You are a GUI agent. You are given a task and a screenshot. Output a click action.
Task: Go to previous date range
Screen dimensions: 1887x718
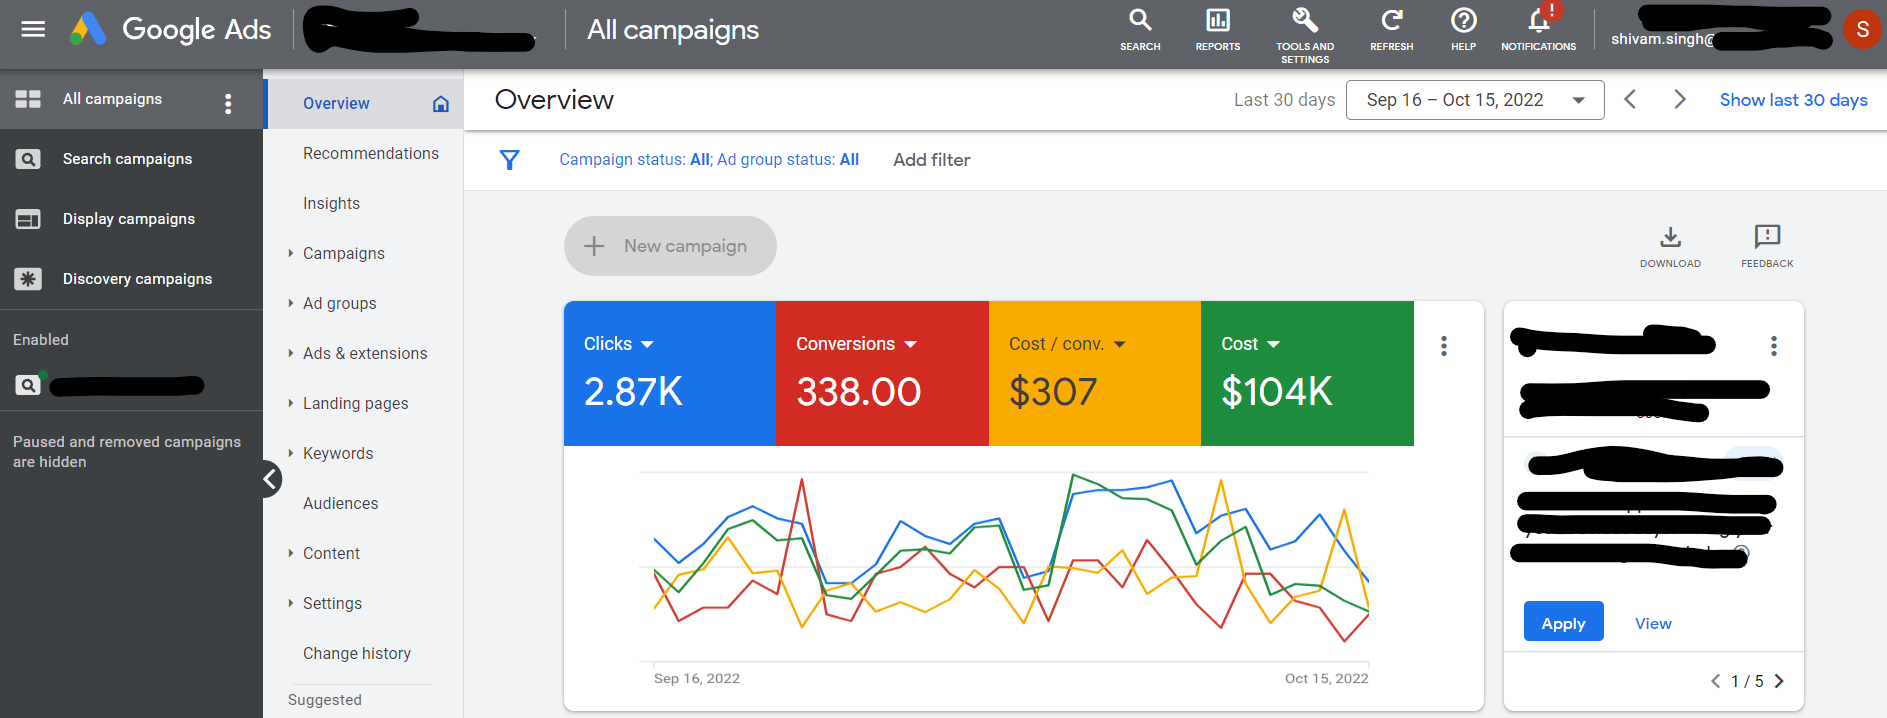(1630, 100)
